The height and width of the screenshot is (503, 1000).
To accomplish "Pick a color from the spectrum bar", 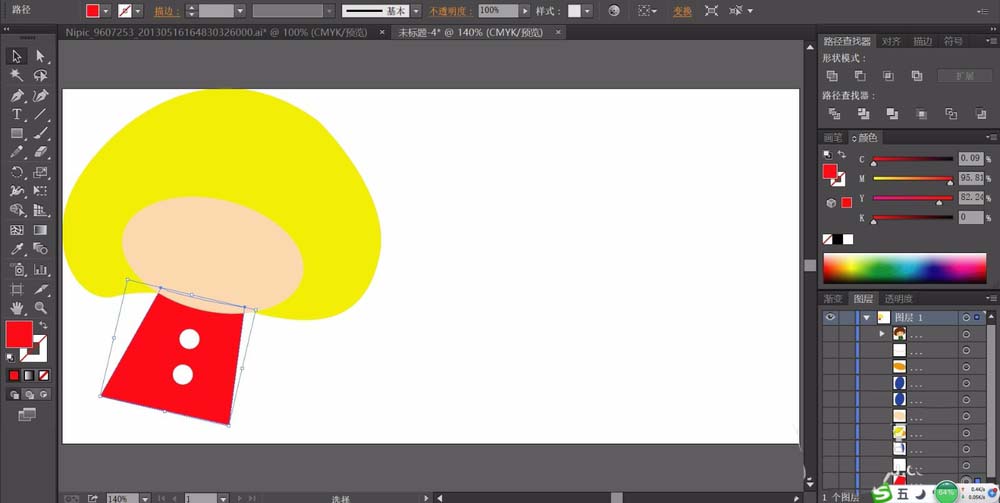I will [904, 268].
